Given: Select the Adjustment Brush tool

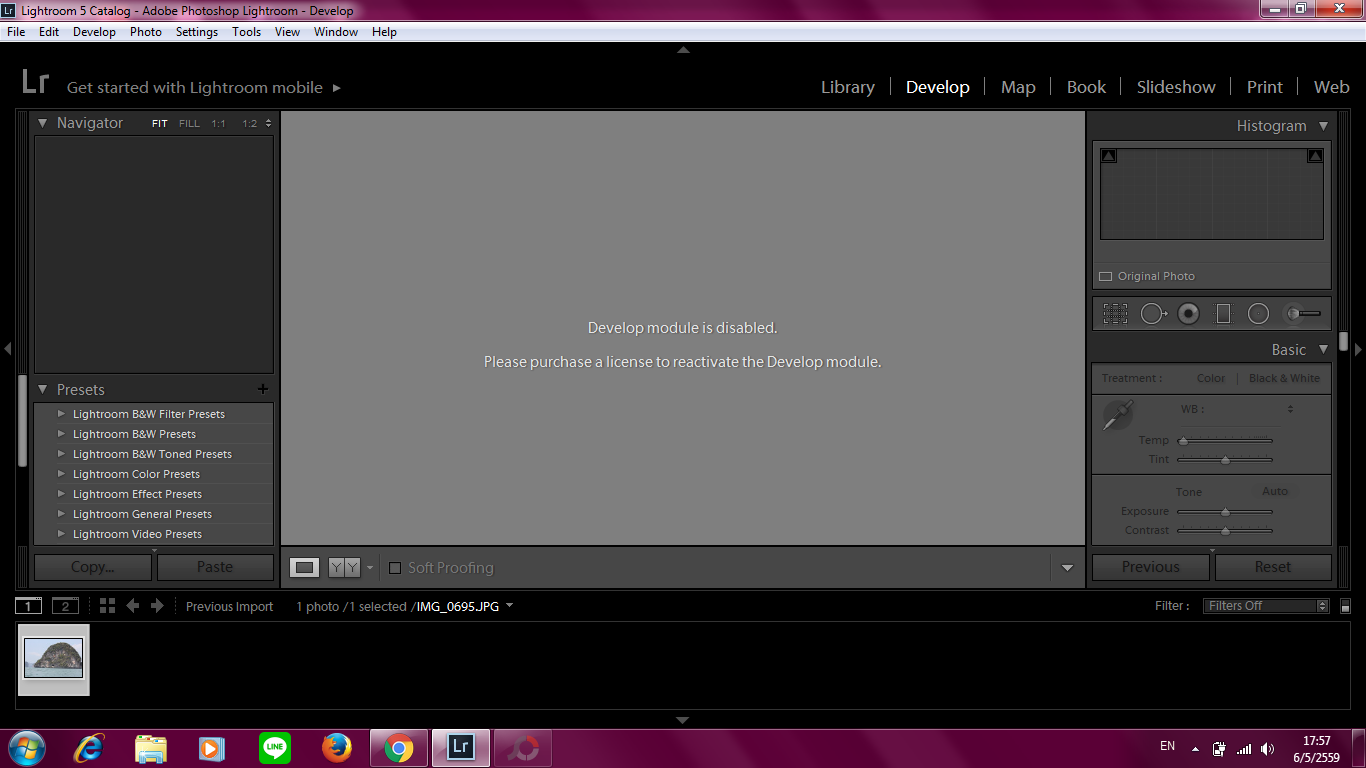Looking at the screenshot, I should click(x=1303, y=314).
